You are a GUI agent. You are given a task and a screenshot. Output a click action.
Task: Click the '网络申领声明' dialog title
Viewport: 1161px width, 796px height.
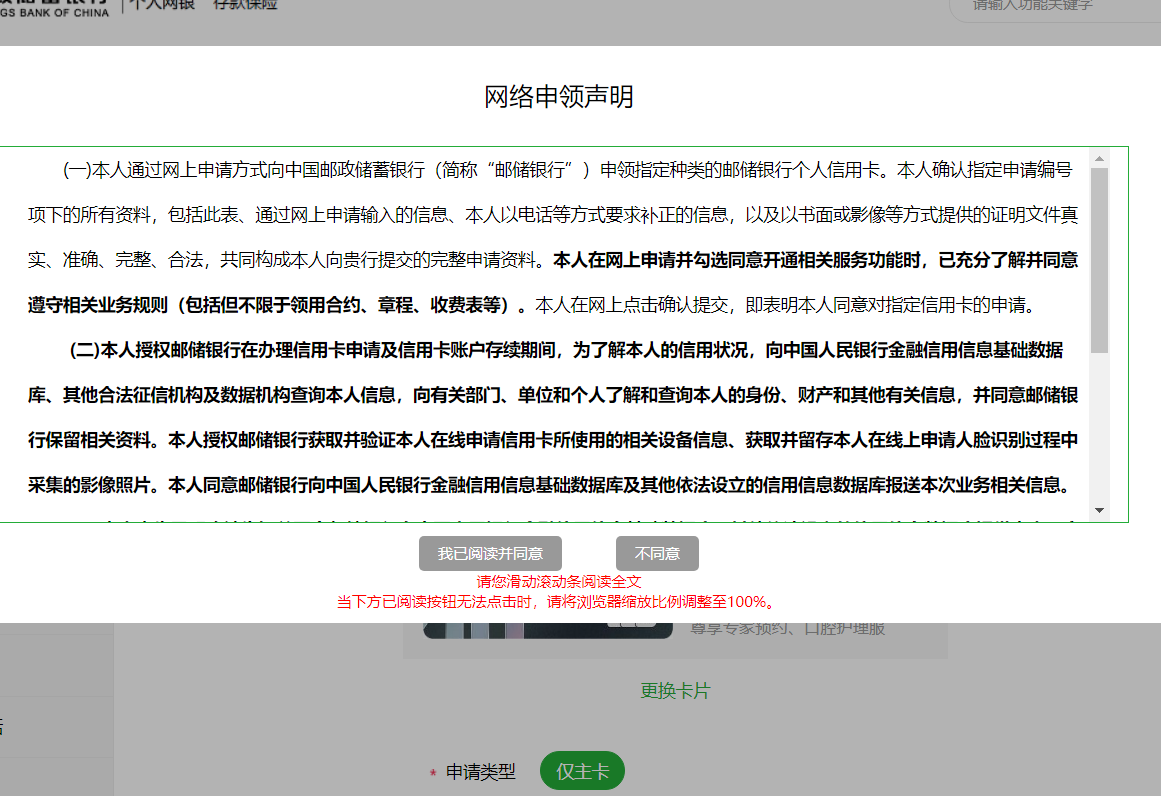tap(559, 97)
